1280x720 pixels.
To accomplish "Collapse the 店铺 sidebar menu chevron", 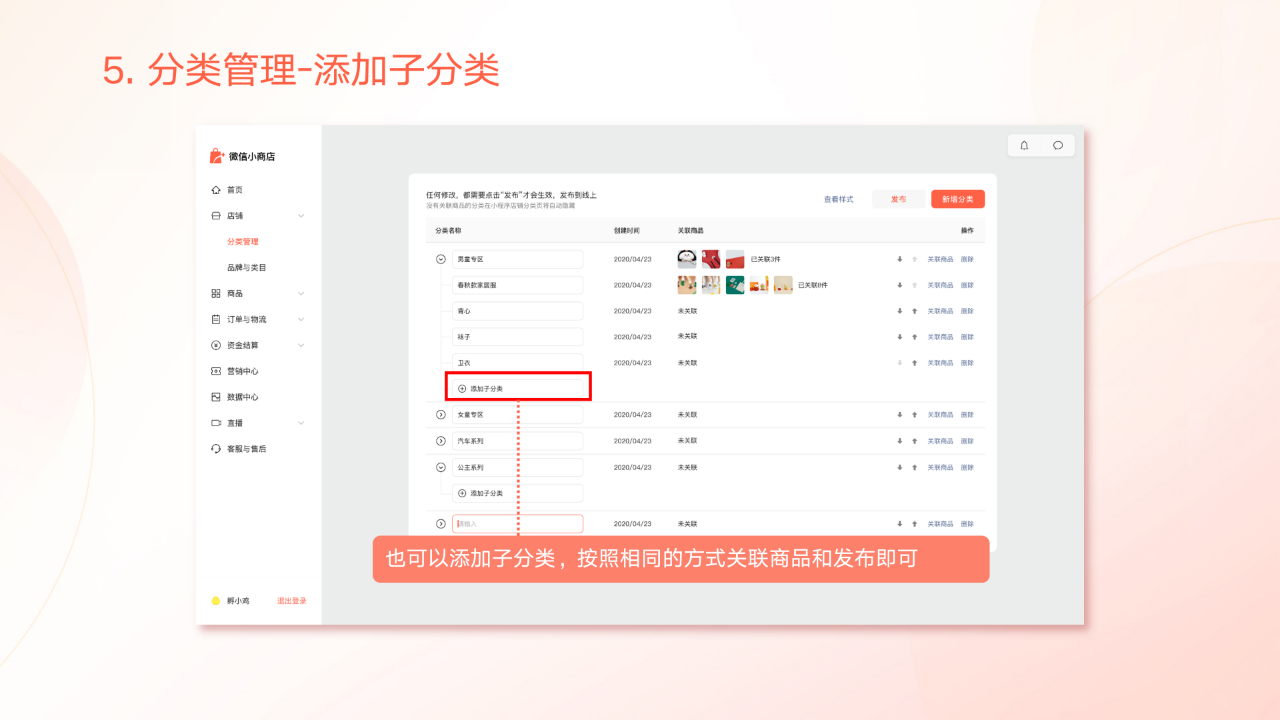I will click(x=301, y=216).
